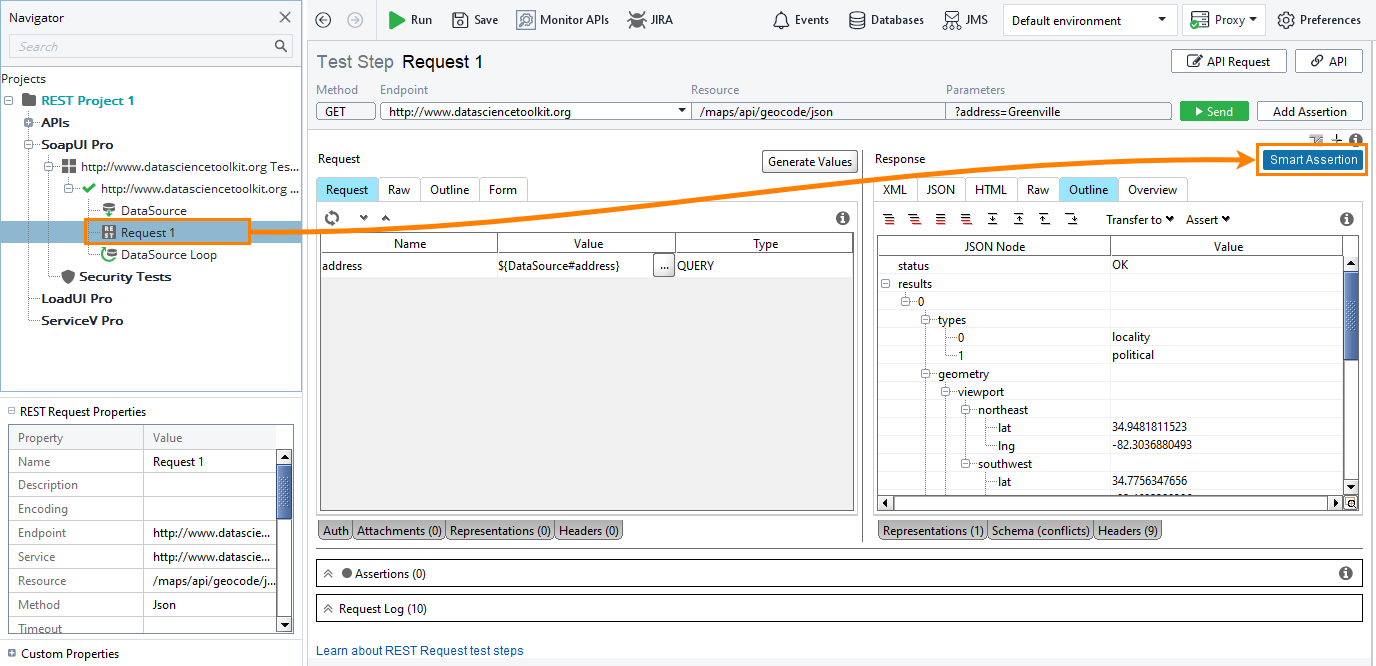Open the JMS manager

coord(966,20)
